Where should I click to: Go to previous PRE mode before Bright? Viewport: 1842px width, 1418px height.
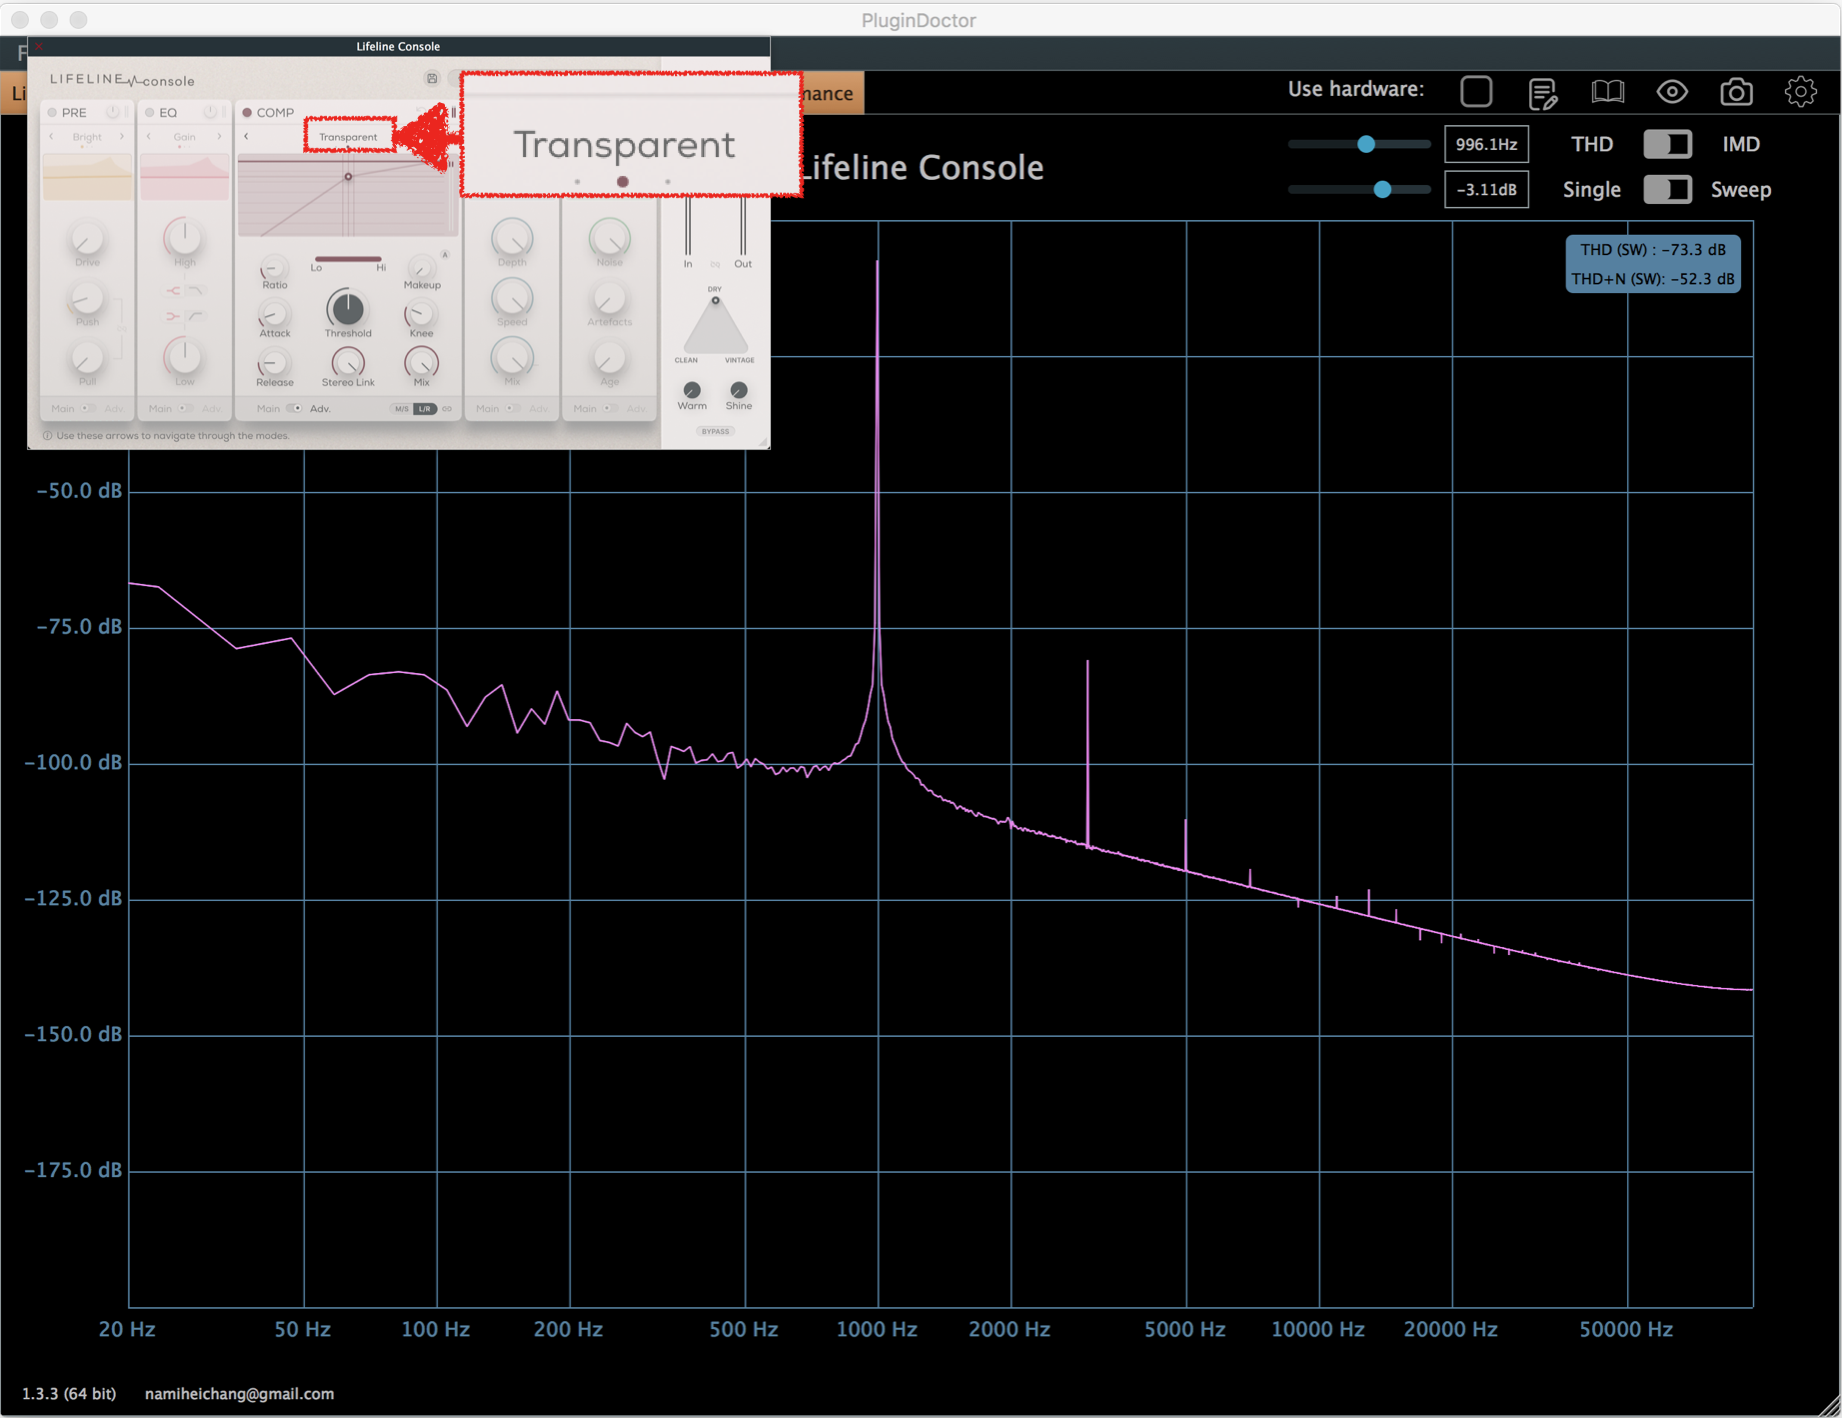52,136
